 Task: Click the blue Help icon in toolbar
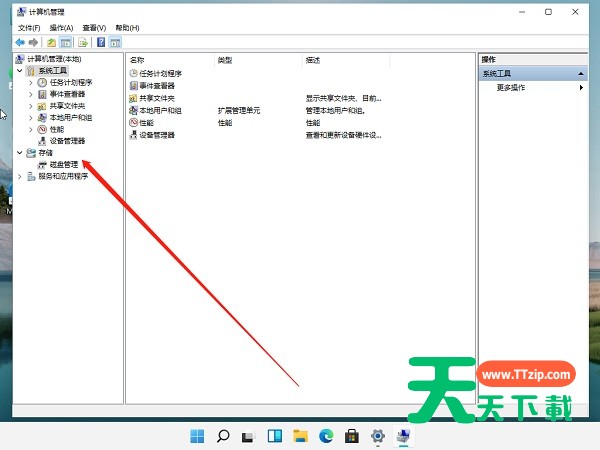click(x=100, y=43)
